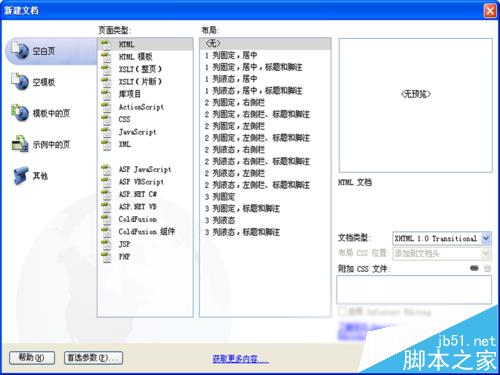Open the 其他 category icon
Screen dimensions: 500x375
point(20,175)
